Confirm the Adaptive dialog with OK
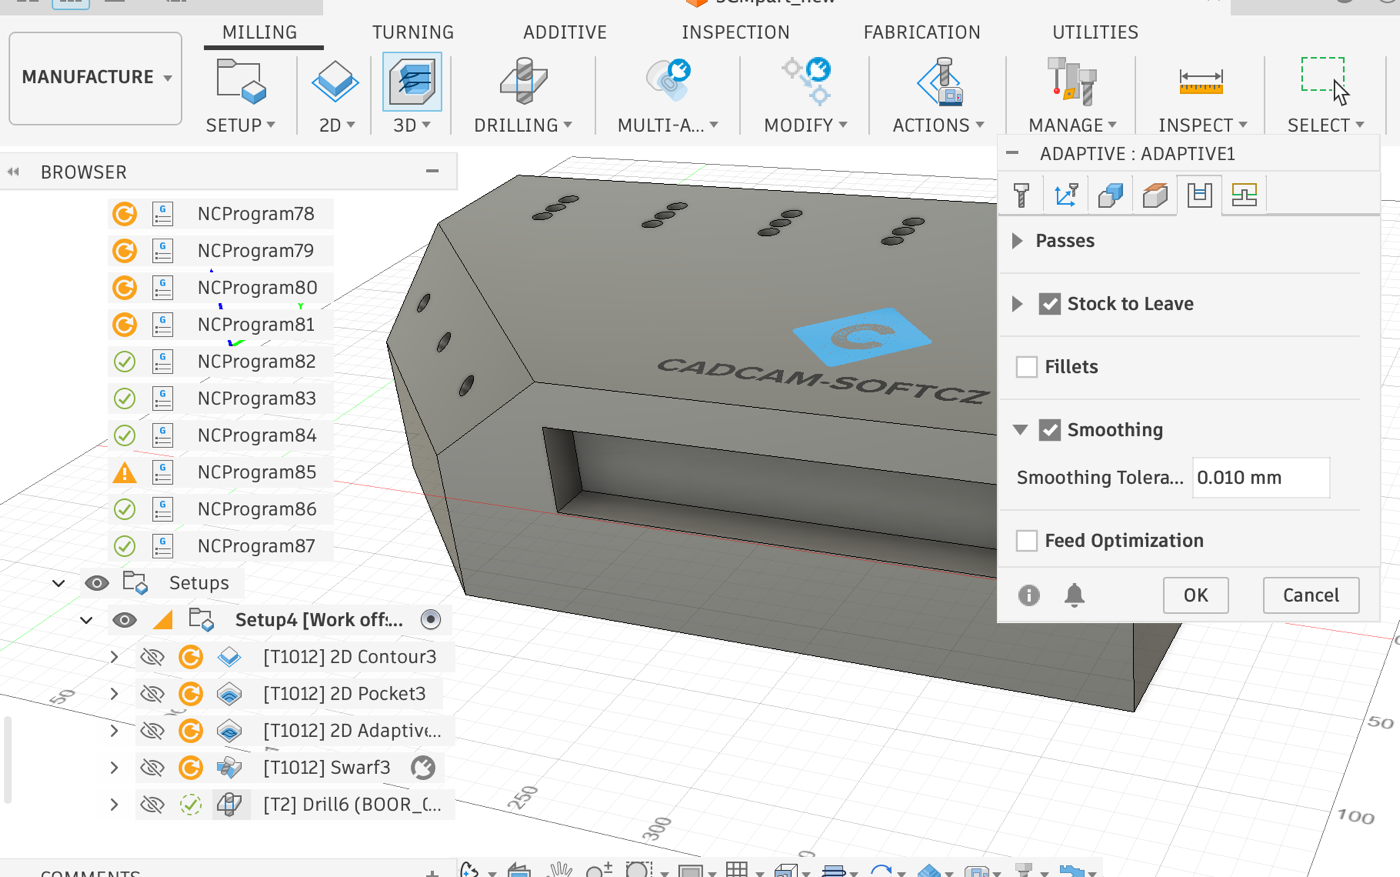Image resolution: width=1400 pixels, height=877 pixels. [x=1196, y=595]
